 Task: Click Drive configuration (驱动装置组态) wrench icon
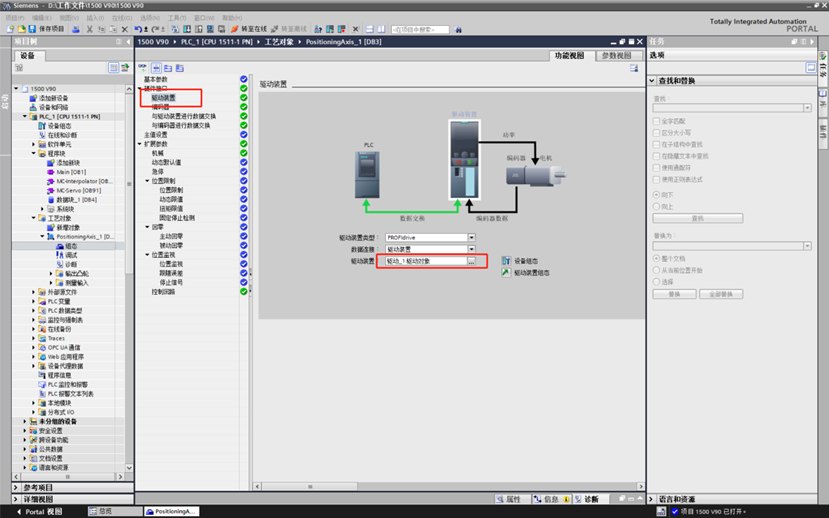(506, 273)
